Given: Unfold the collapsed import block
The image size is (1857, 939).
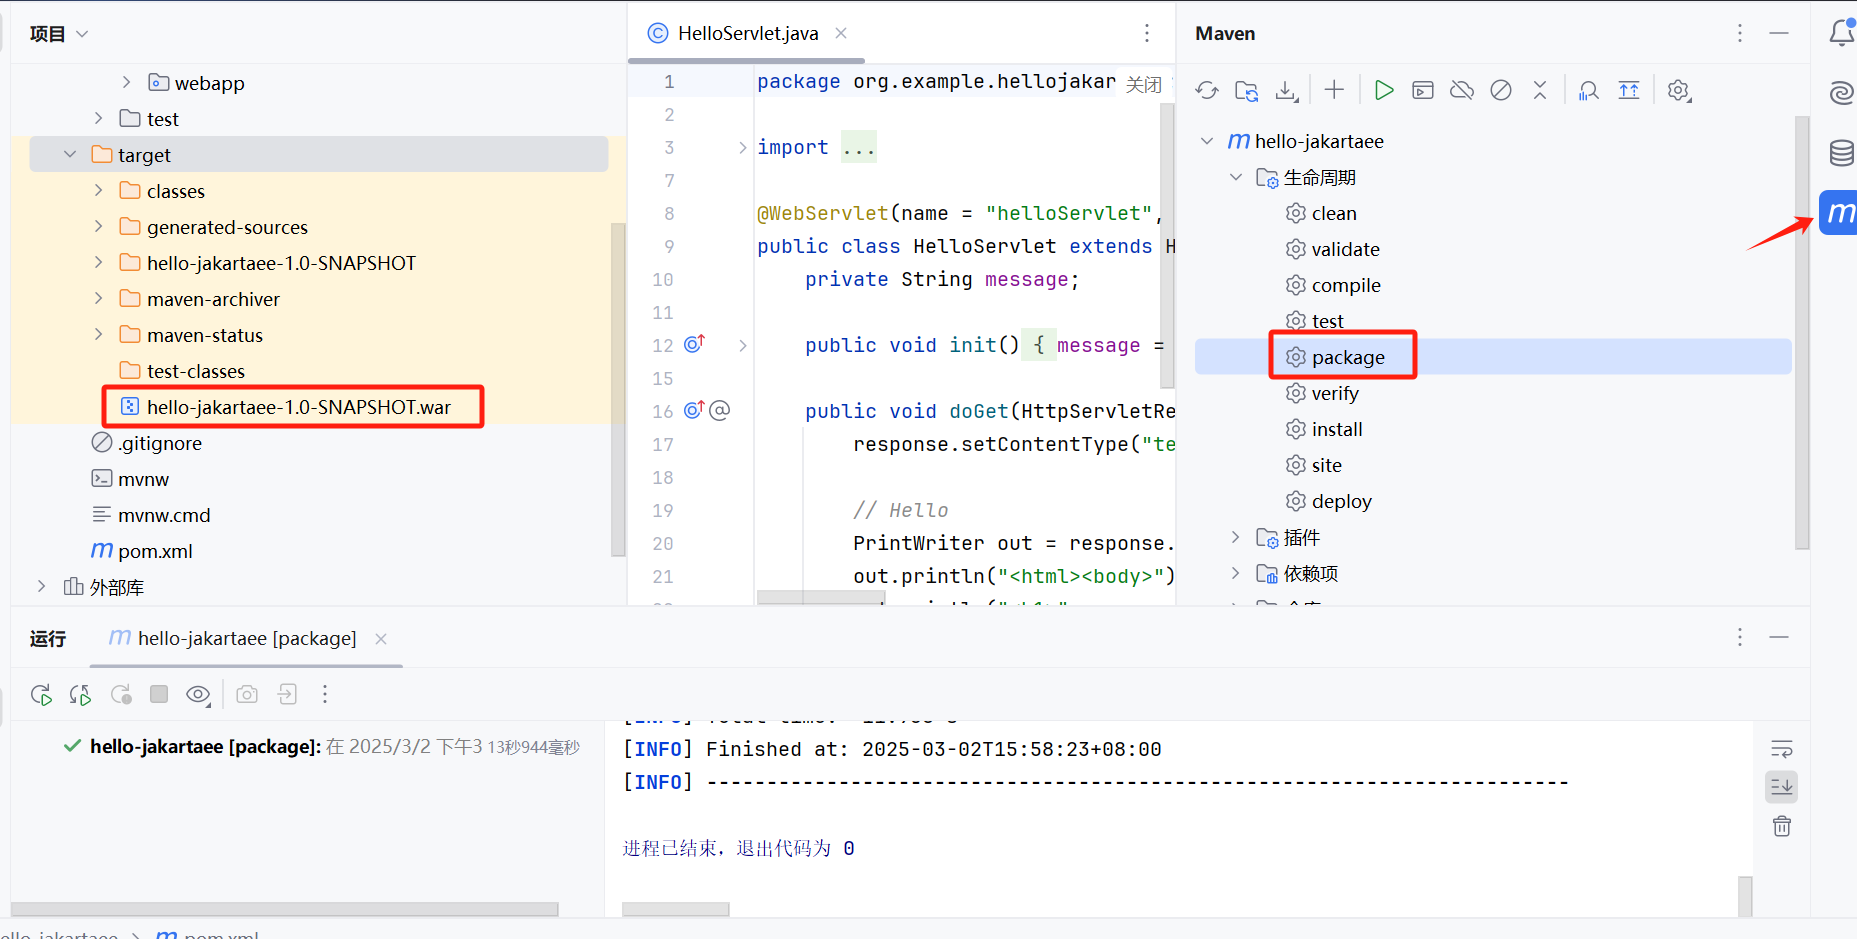Looking at the screenshot, I should [742, 147].
